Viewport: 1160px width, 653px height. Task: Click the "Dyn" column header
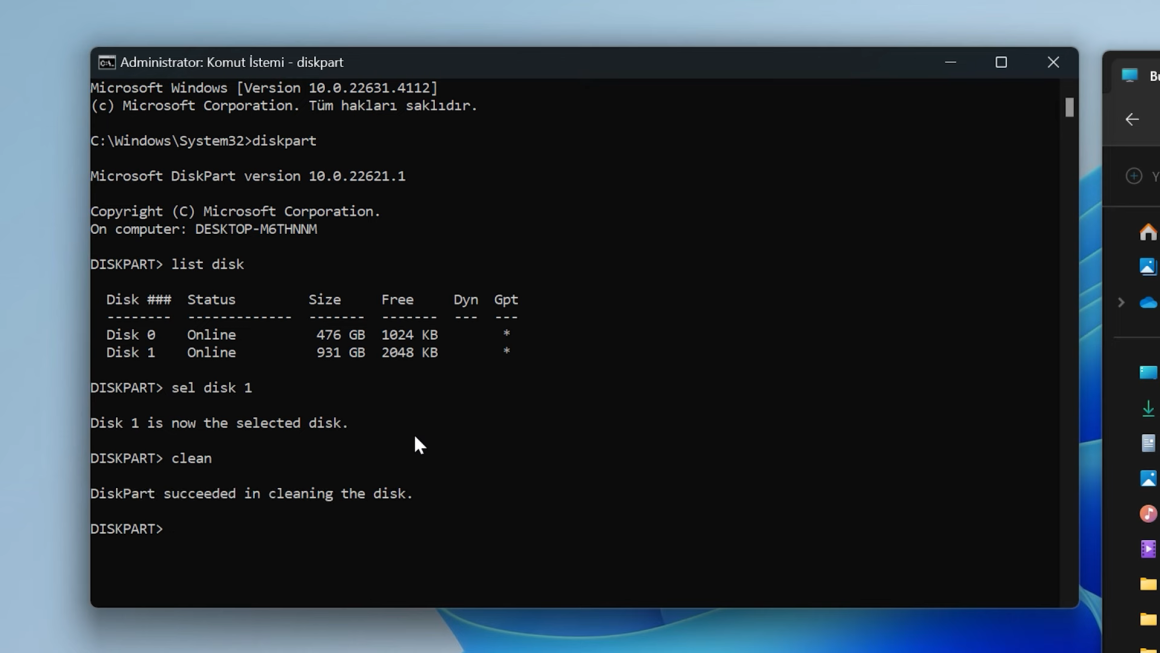tap(465, 300)
